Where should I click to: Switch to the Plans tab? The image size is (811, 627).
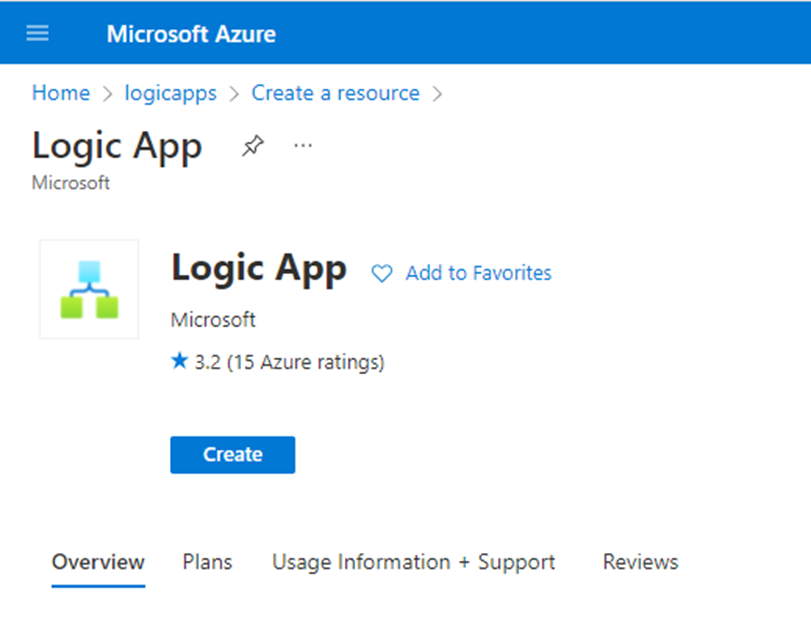coord(207,562)
